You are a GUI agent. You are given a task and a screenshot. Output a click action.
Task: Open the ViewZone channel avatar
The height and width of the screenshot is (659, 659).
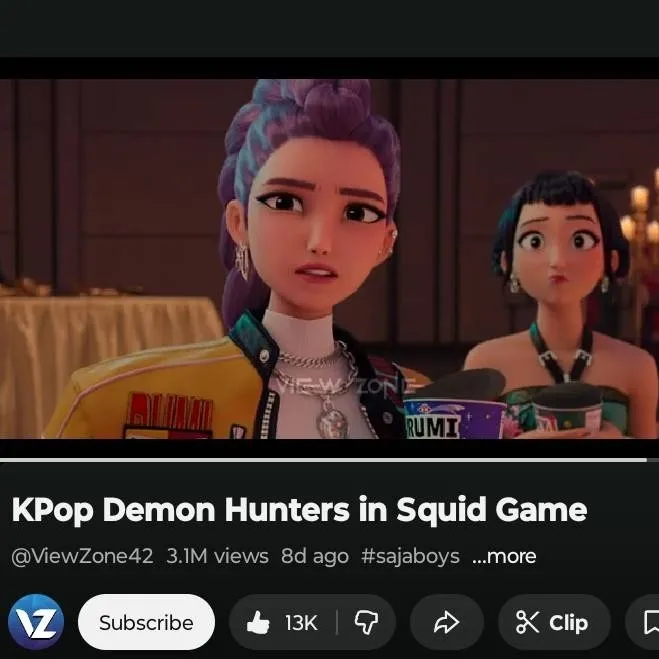(36, 622)
